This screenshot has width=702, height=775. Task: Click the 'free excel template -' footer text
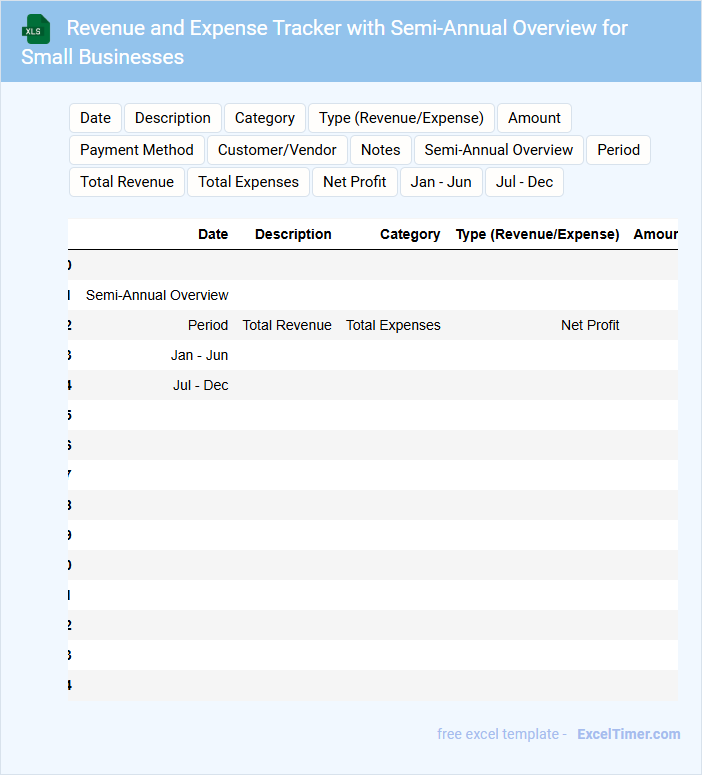(x=501, y=734)
